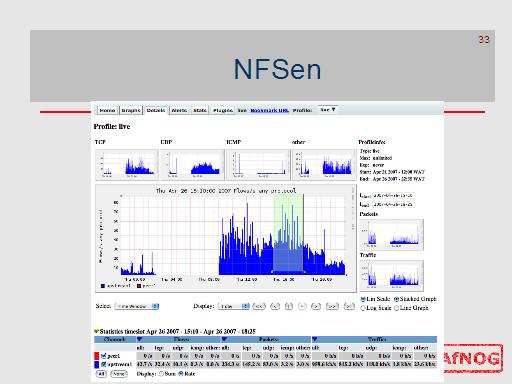The image size is (512, 384).
Task: Collapse the Flows column arrow
Action: (x=139, y=339)
